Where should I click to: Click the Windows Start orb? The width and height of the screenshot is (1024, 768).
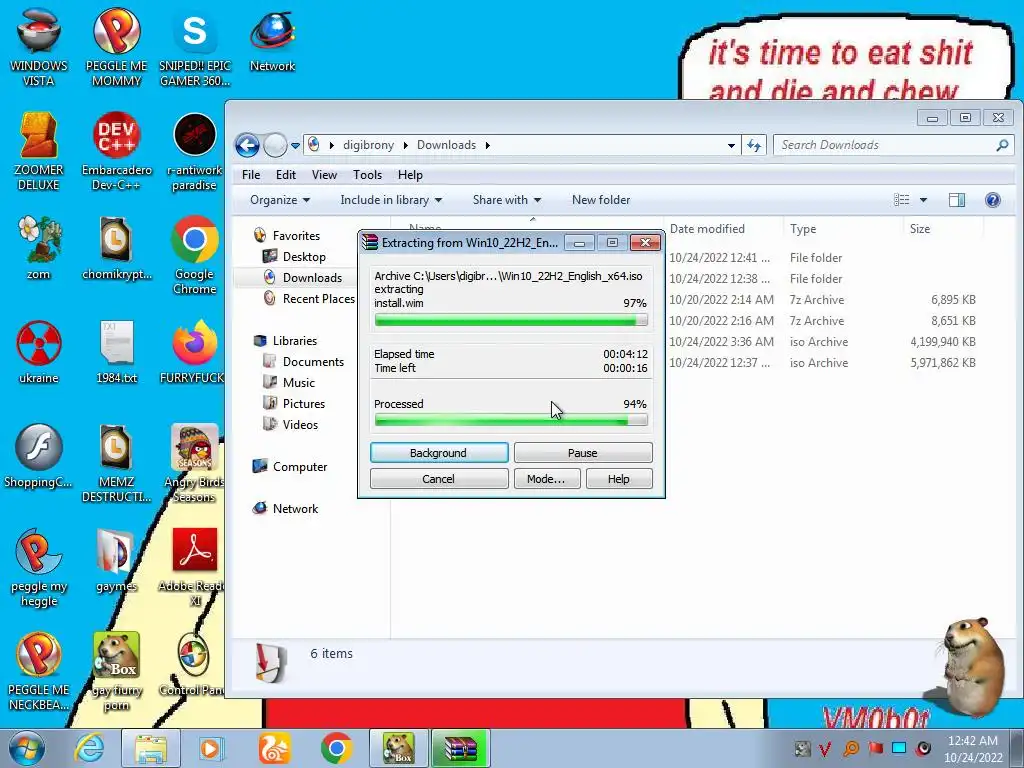click(x=26, y=748)
